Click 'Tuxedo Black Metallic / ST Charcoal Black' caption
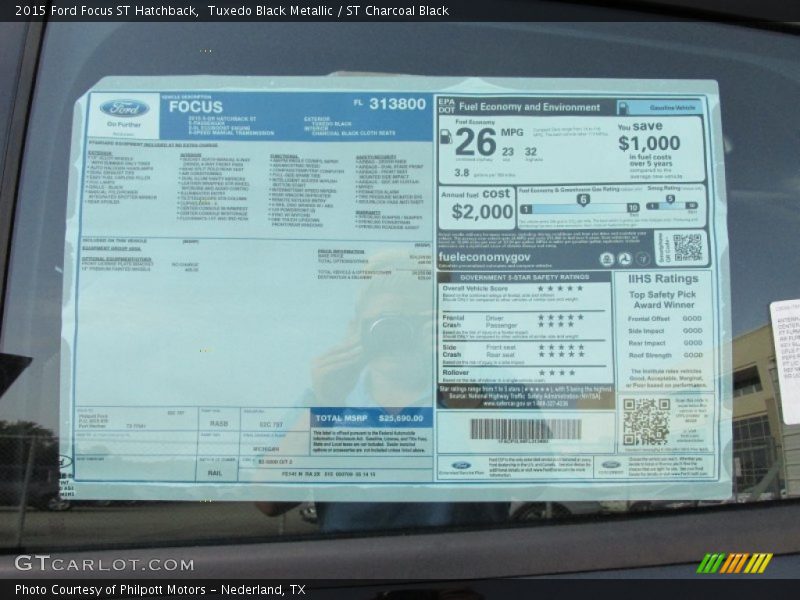The width and height of the screenshot is (800, 600). point(328,11)
